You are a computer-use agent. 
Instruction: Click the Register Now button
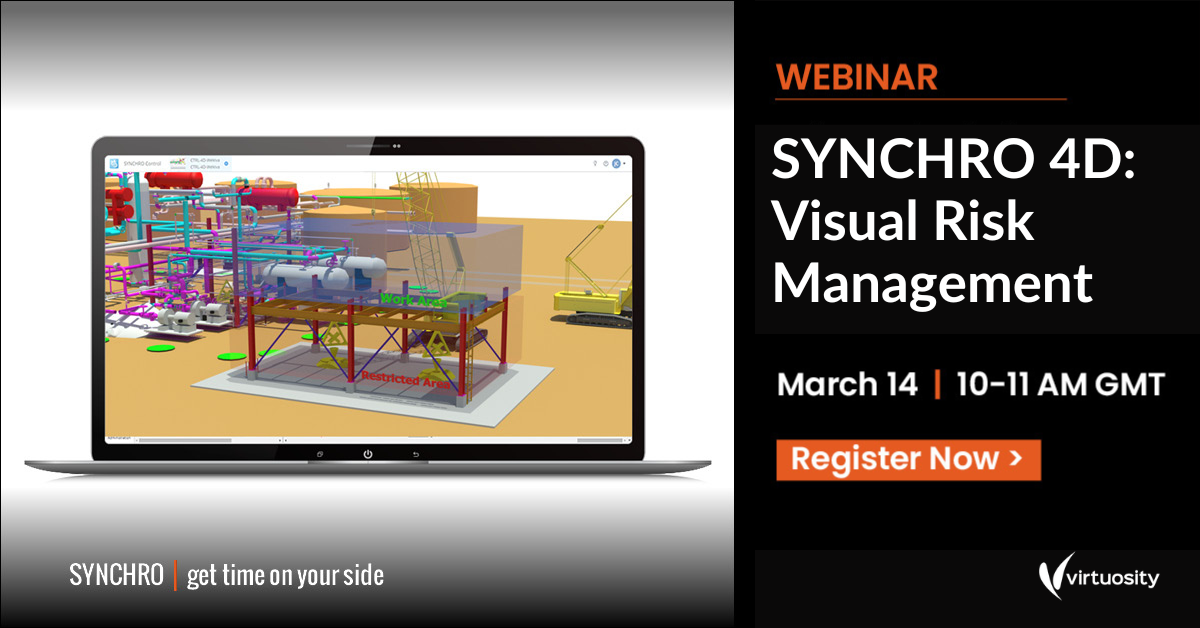pyautogui.click(x=908, y=460)
